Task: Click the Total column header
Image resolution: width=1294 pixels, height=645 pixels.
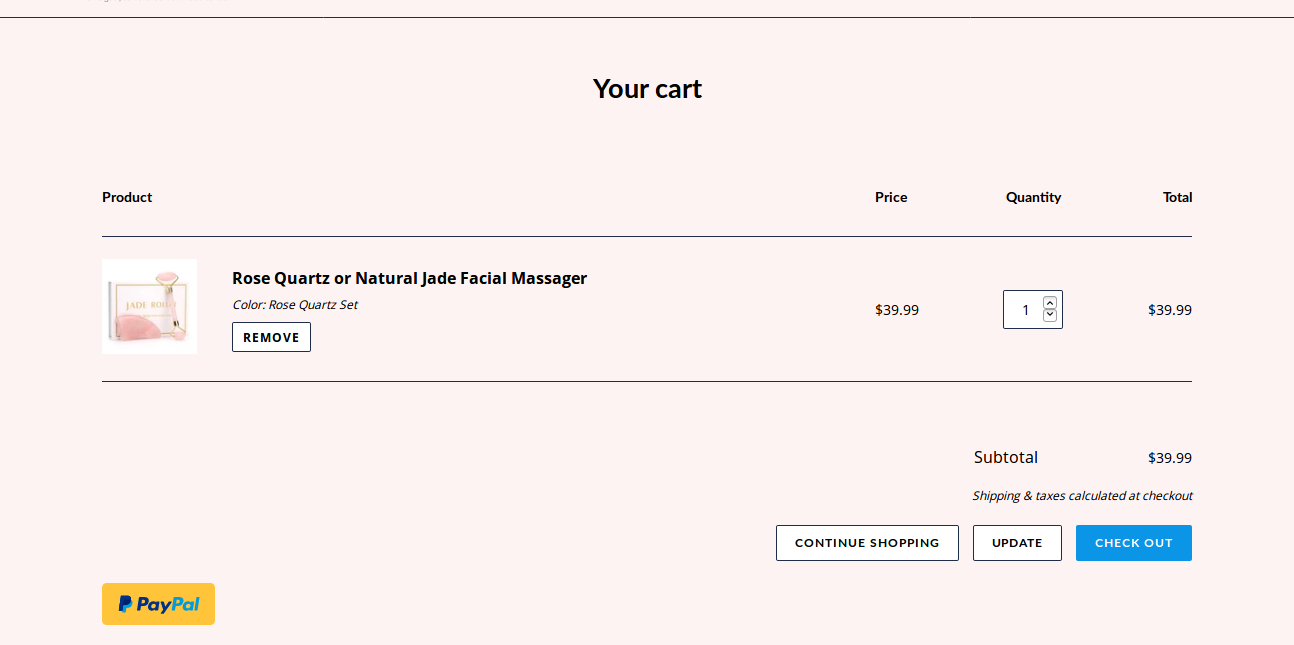Action: pyautogui.click(x=1177, y=197)
